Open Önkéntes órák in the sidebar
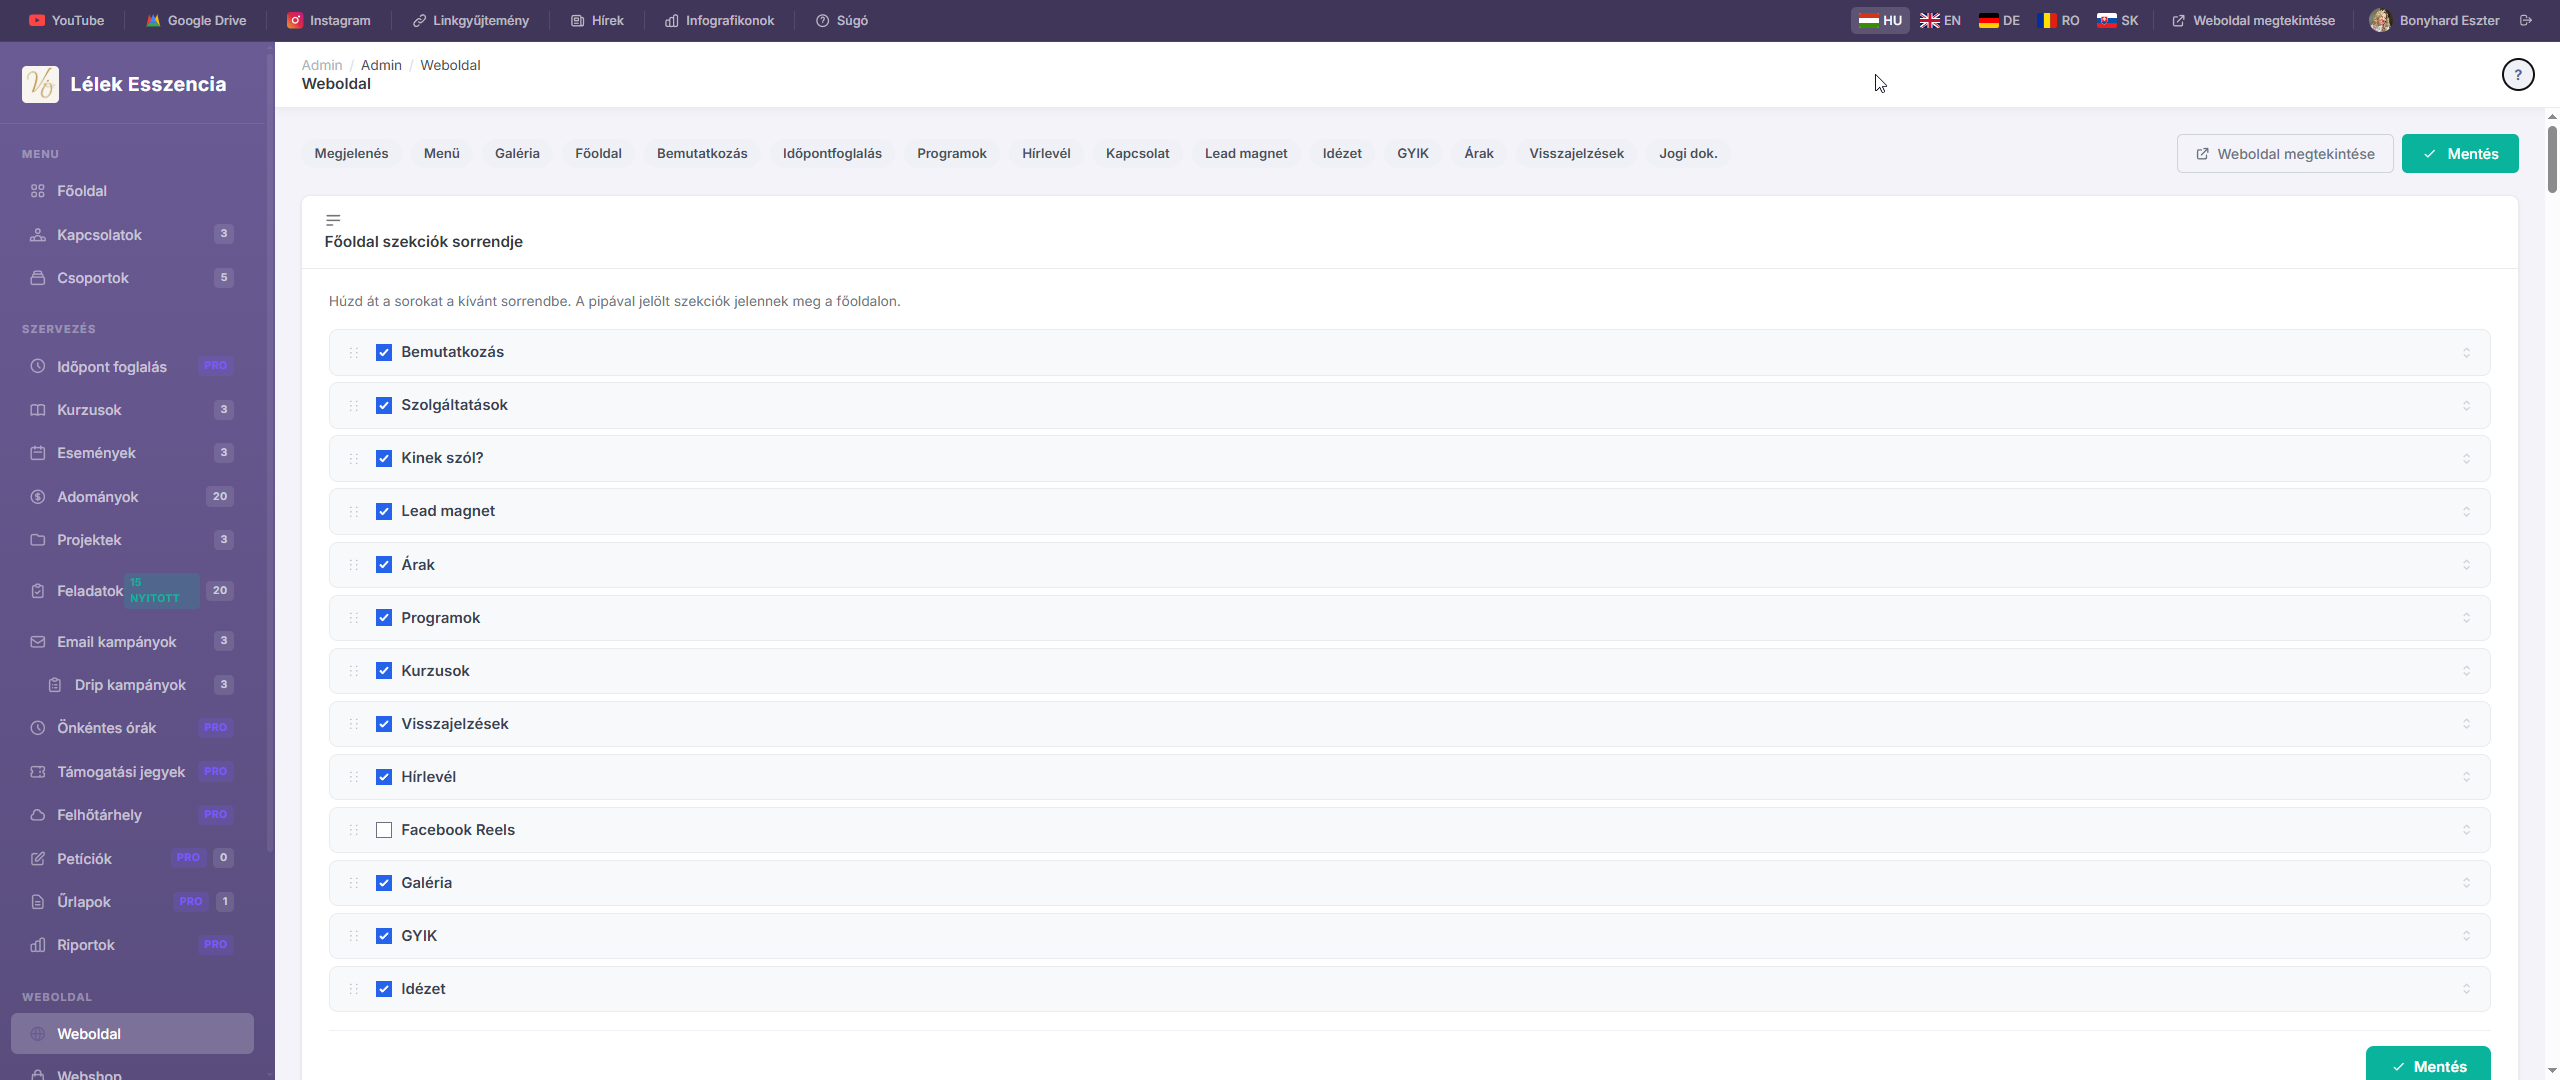The height and width of the screenshot is (1080, 2560). (132, 728)
